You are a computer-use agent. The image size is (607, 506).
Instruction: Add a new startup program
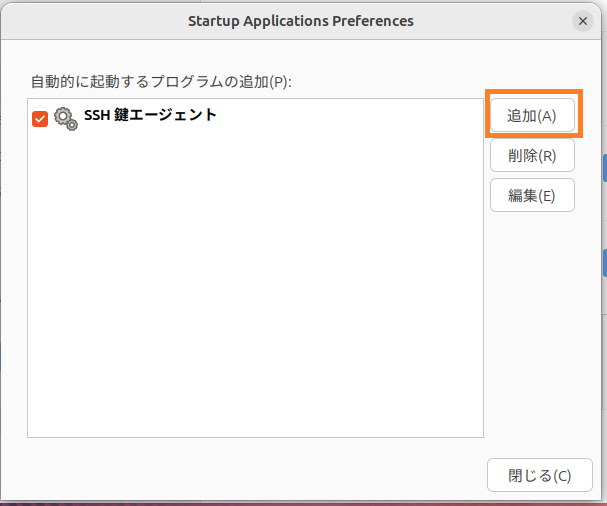click(x=532, y=115)
